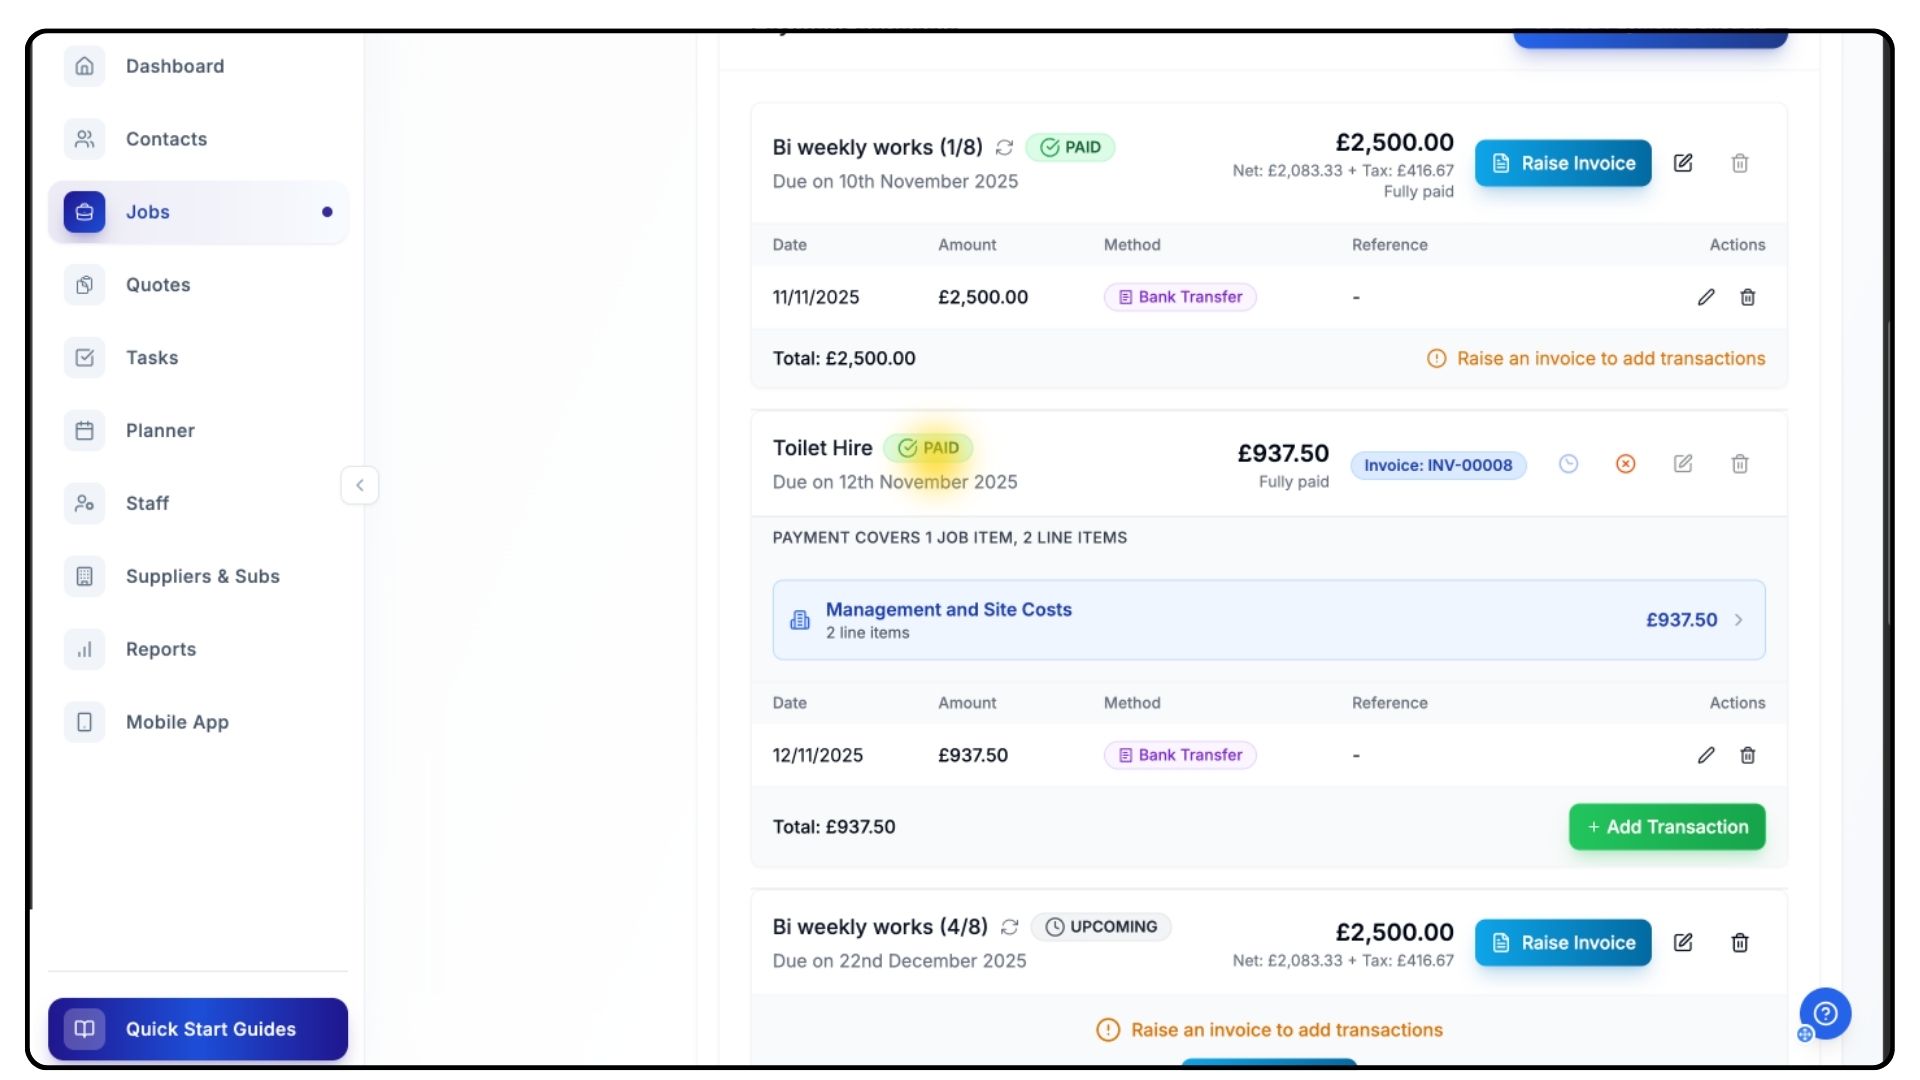Screen dimensions: 1920x1080
Task: Click edit icon for Bi weekly works (1/8)
Action: click(x=1683, y=163)
